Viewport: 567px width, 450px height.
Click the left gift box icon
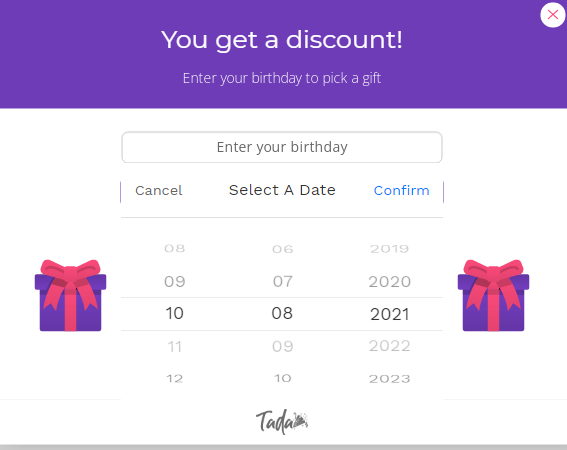71,295
